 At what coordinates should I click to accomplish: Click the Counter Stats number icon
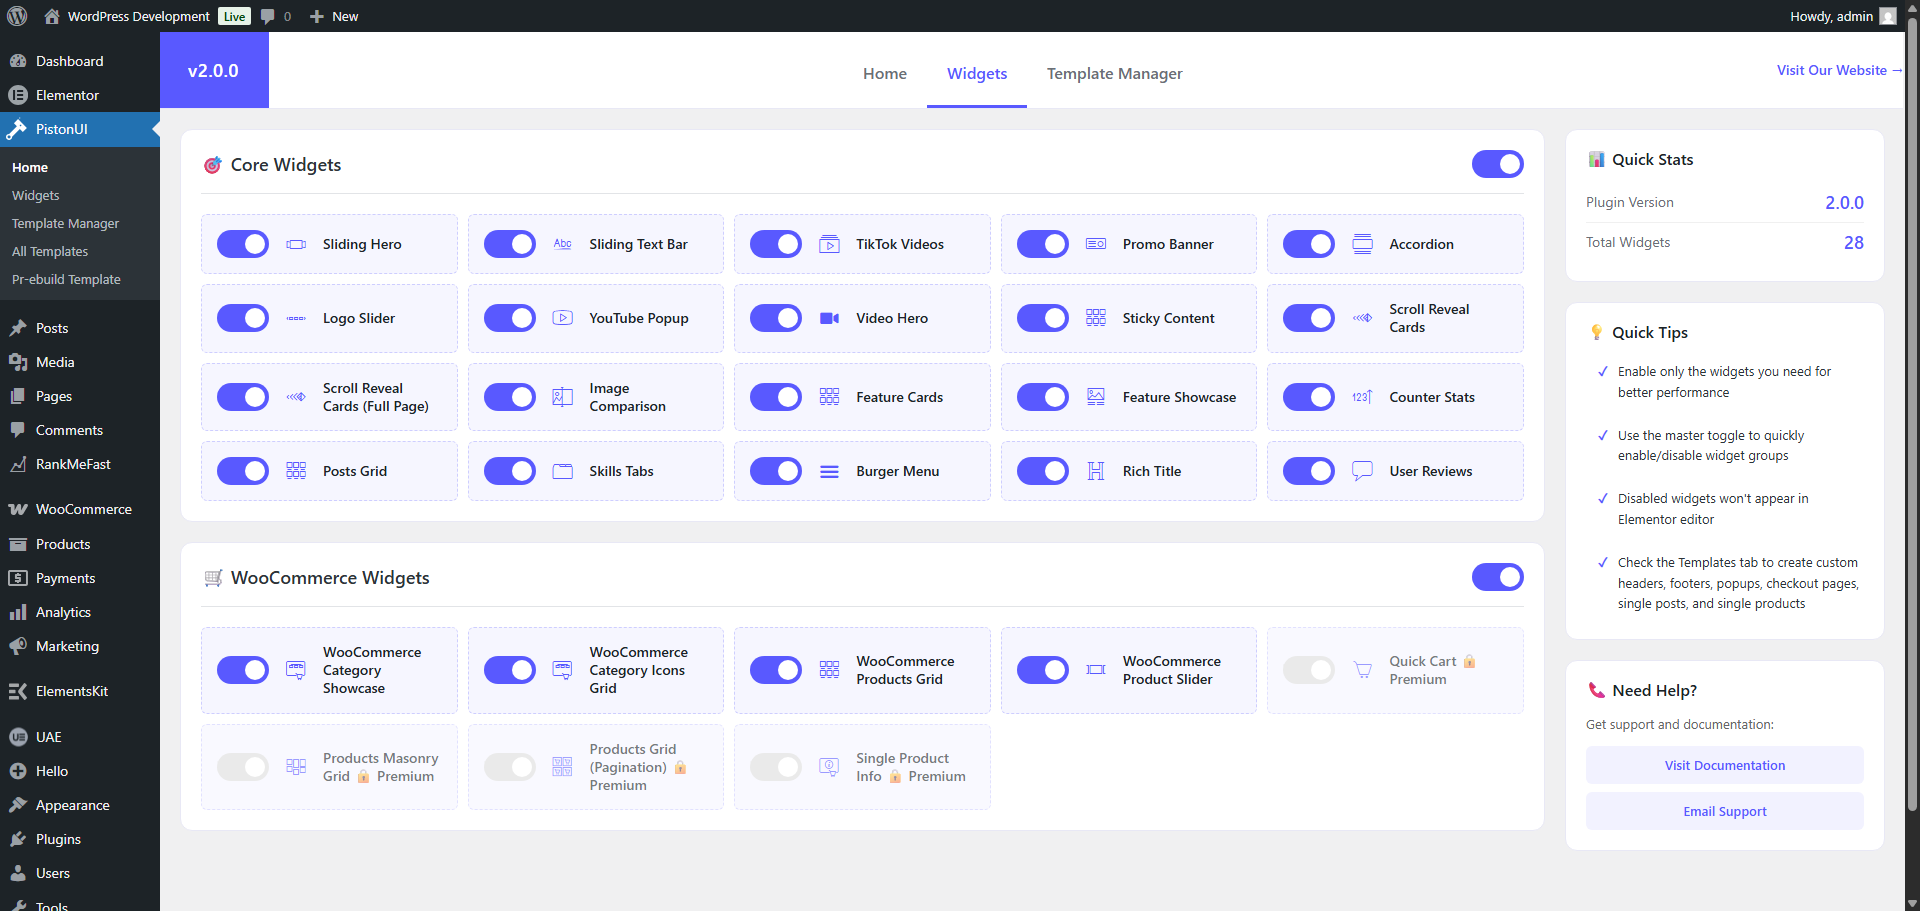(1362, 397)
